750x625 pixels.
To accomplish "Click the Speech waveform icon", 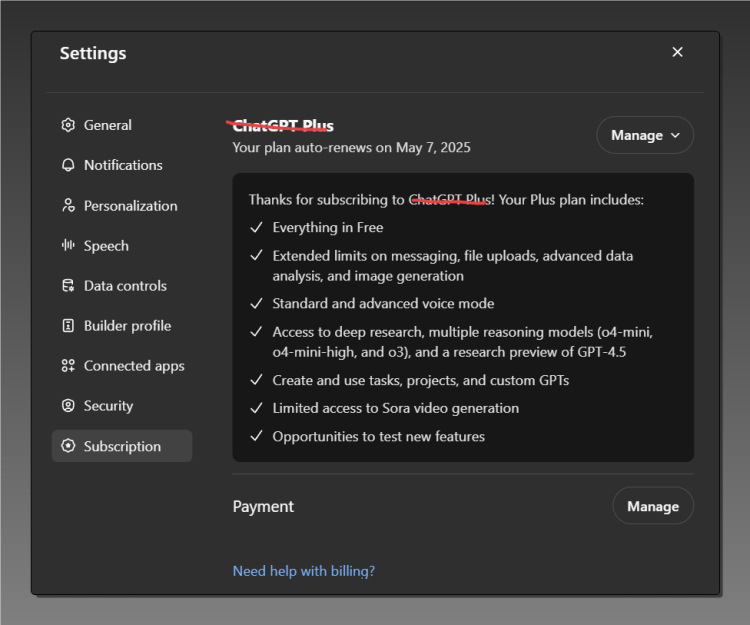I will (68, 245).
